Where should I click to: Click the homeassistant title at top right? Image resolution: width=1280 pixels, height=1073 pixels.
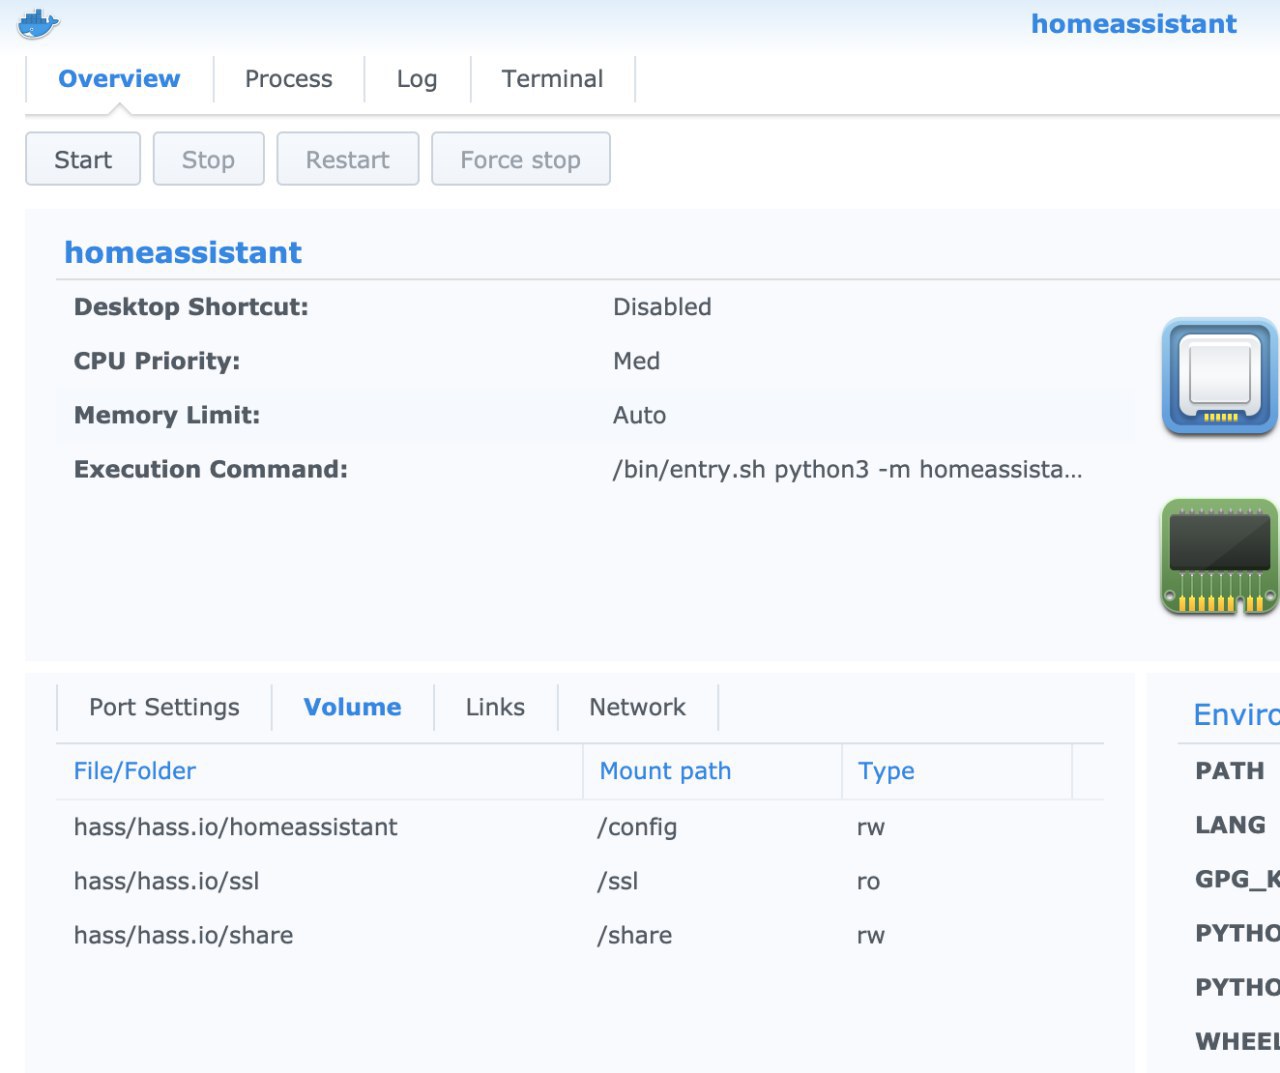1134,23
